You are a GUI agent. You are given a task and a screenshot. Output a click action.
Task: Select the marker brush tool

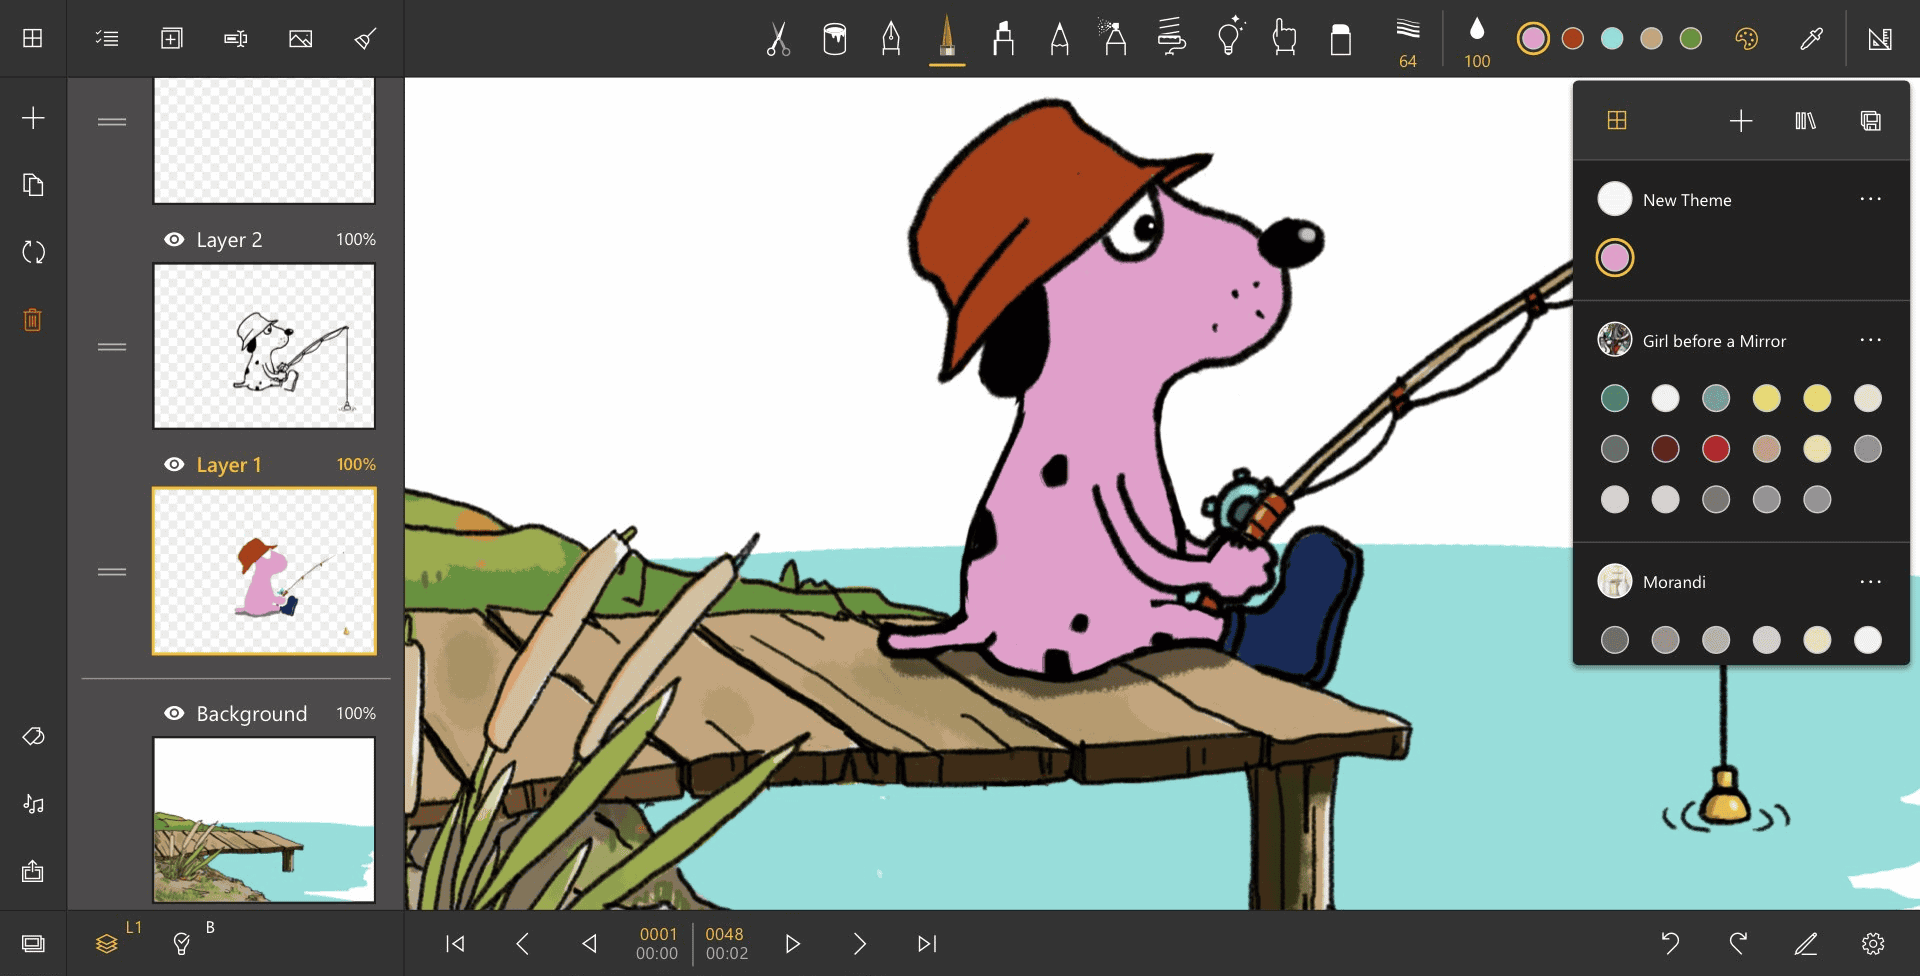[1003, 38]
